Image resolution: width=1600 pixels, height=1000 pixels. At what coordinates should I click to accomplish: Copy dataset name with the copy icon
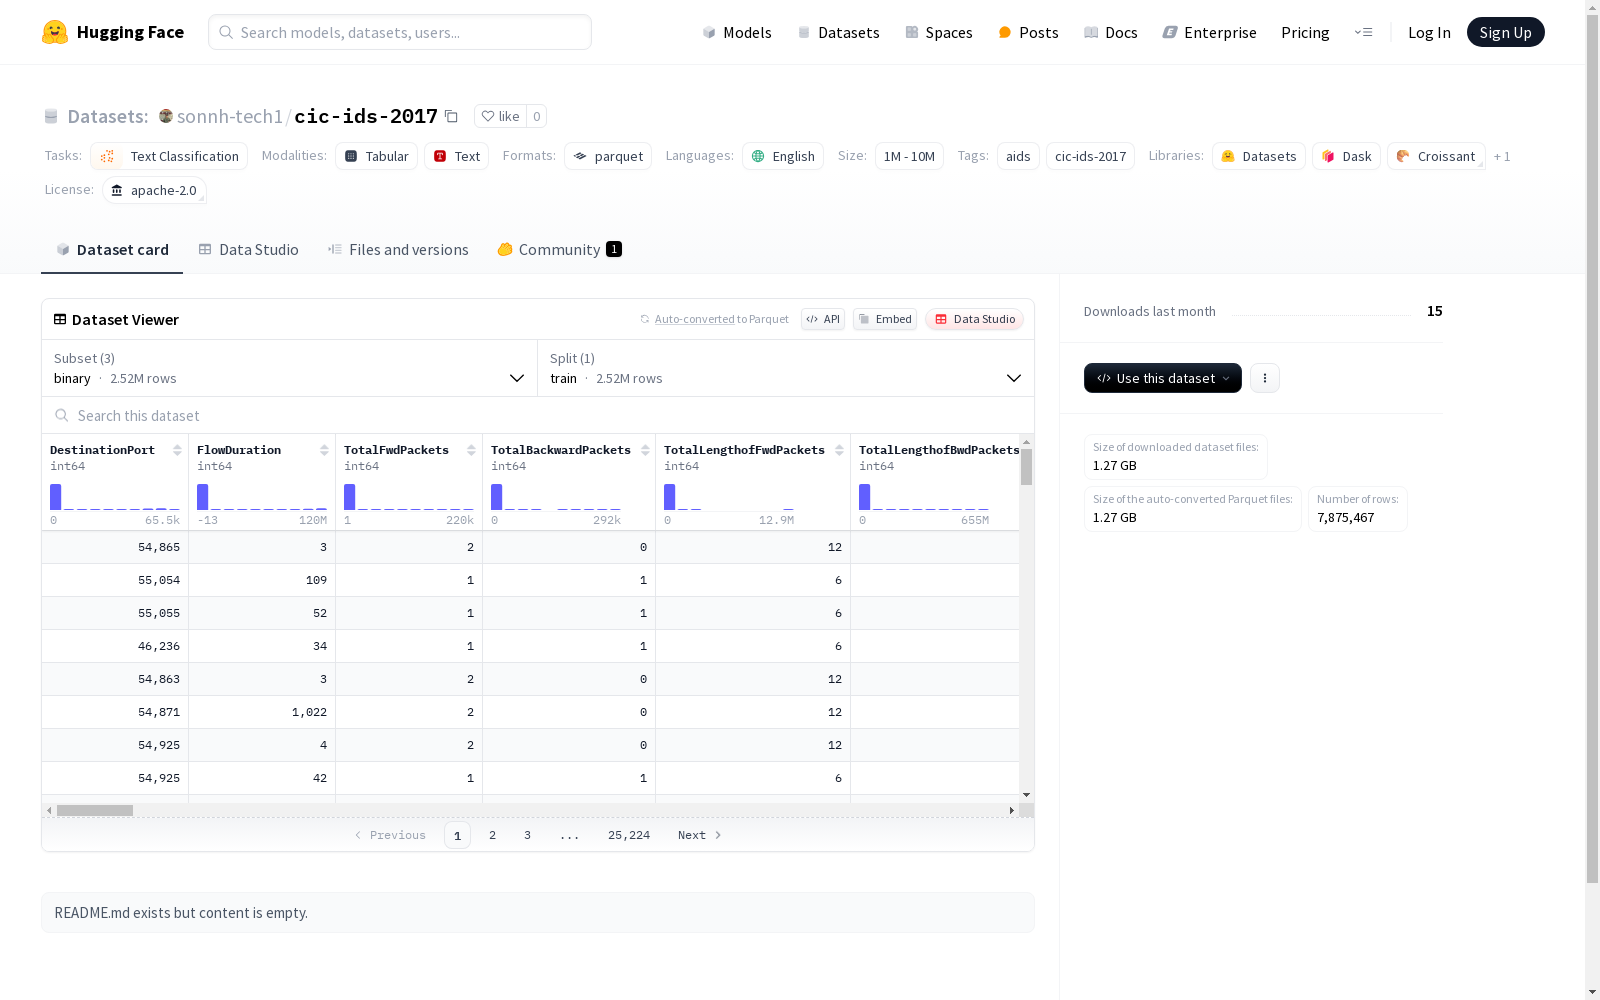[451, 116]
